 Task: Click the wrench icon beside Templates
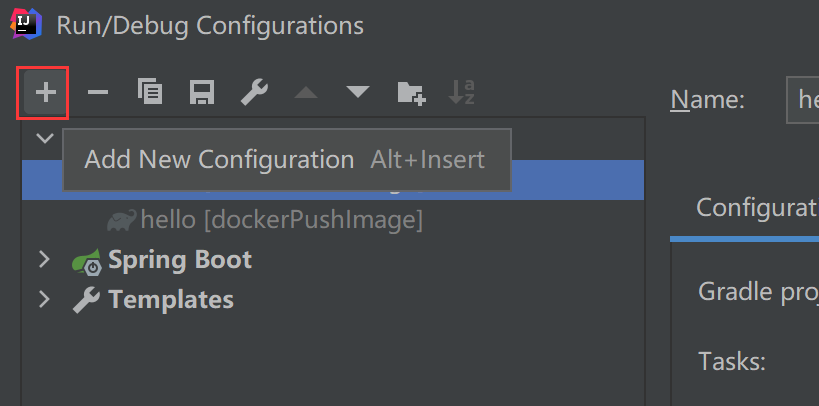tap(87, 299)
